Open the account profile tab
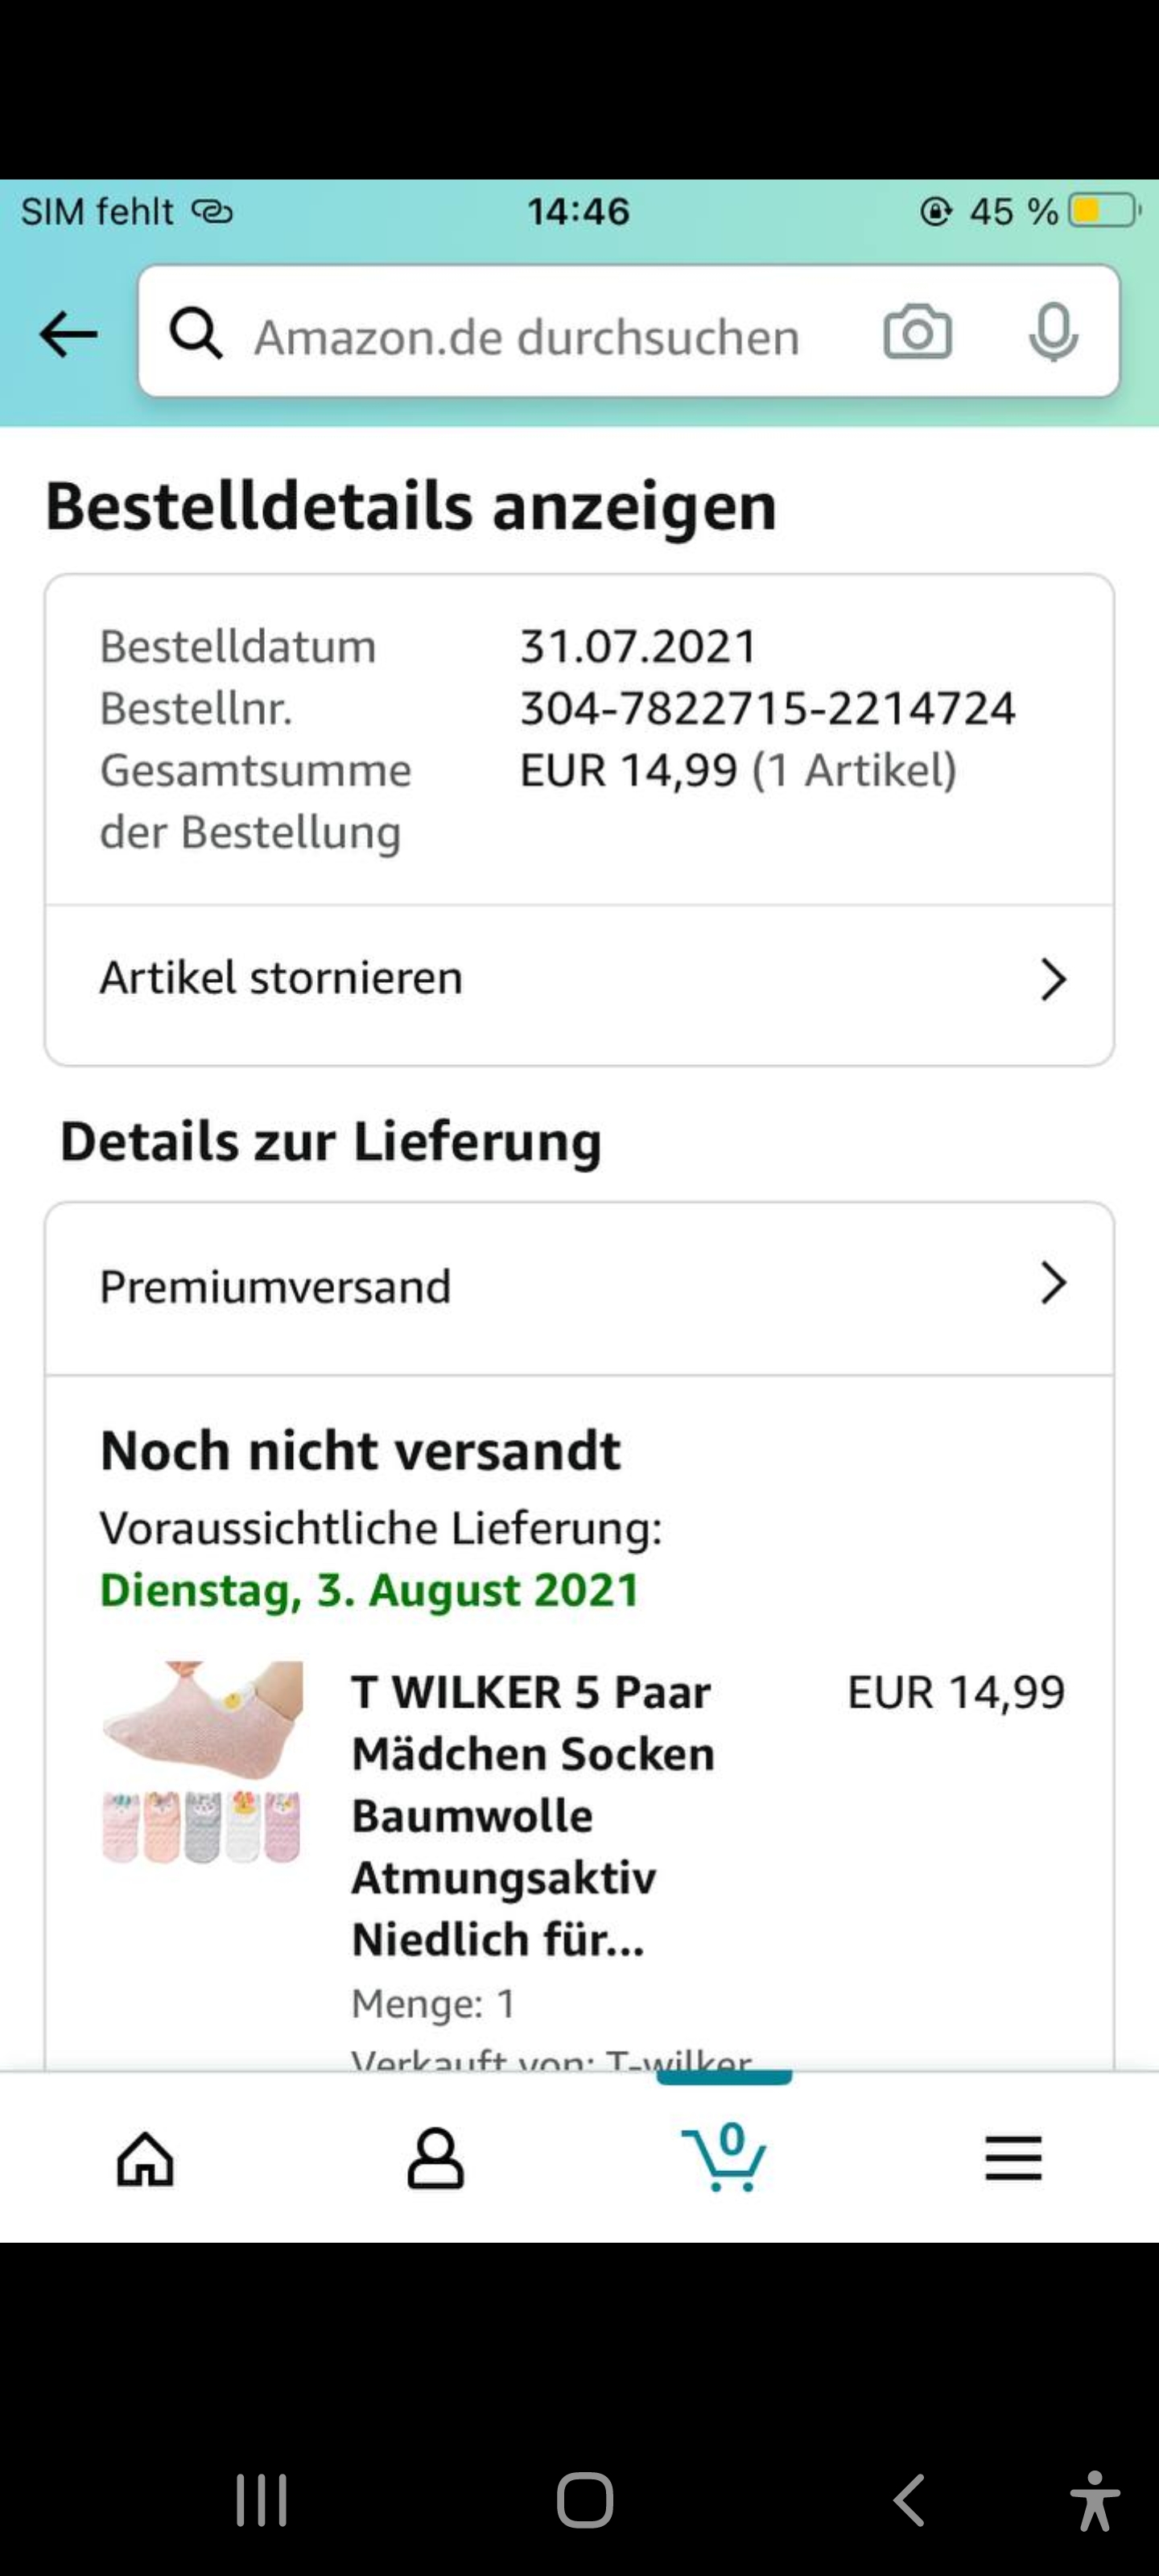Screen dimensions: 1159x2576 pyautogui.click(x=435, y=2158)
